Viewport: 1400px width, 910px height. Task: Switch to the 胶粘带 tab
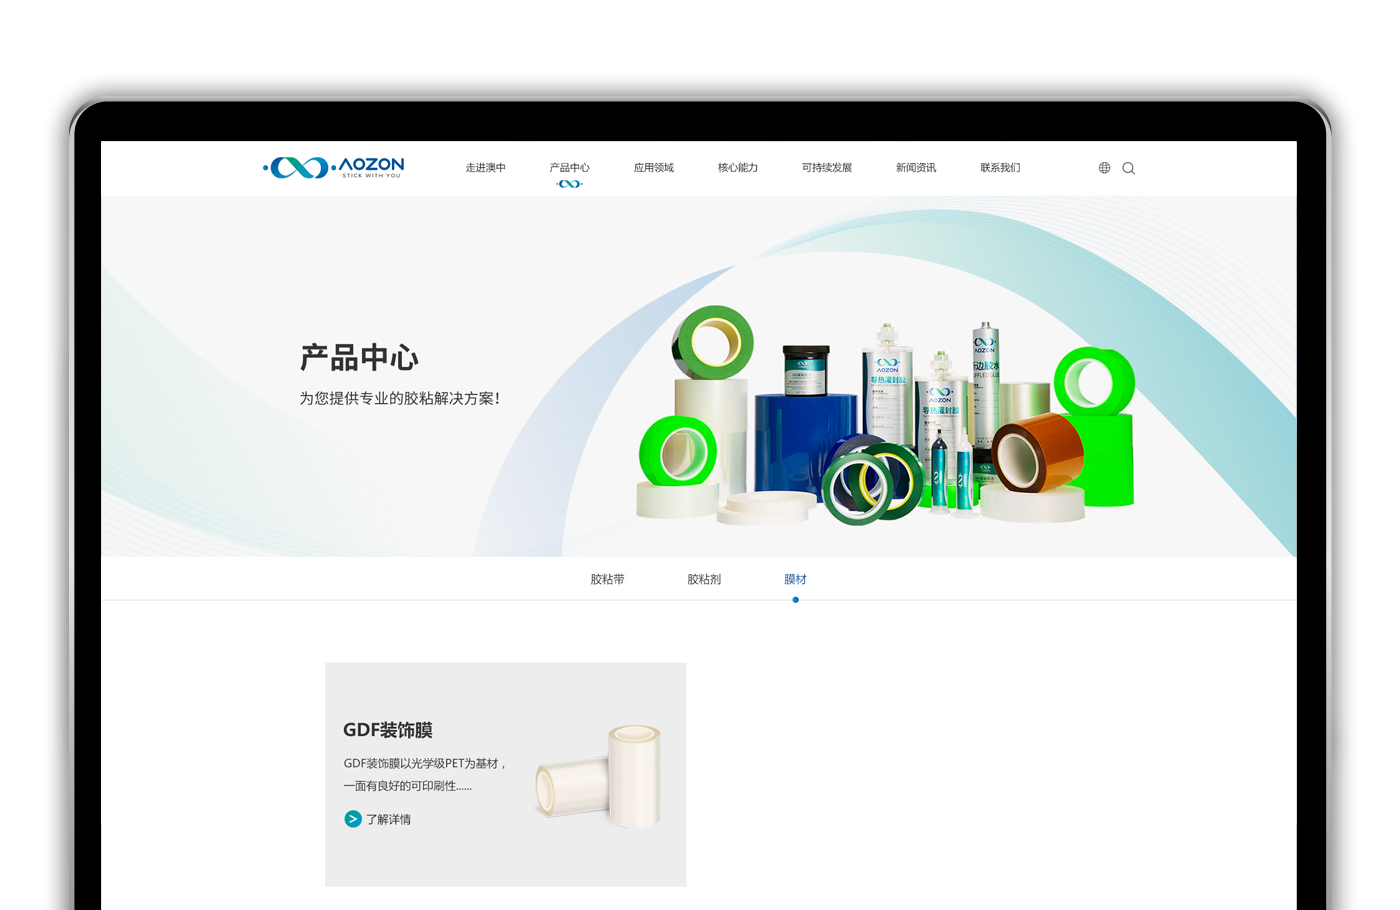click(x=607, y=579)
